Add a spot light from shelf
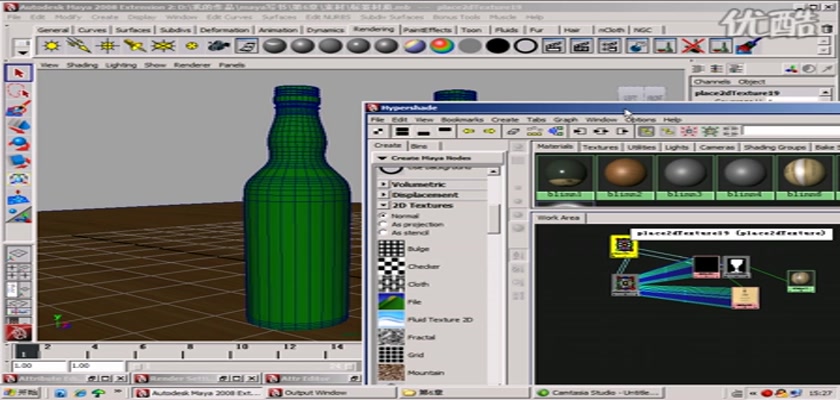Image resolution: width=840 pixels, height=400 pixels. click(x=135, y=46)
